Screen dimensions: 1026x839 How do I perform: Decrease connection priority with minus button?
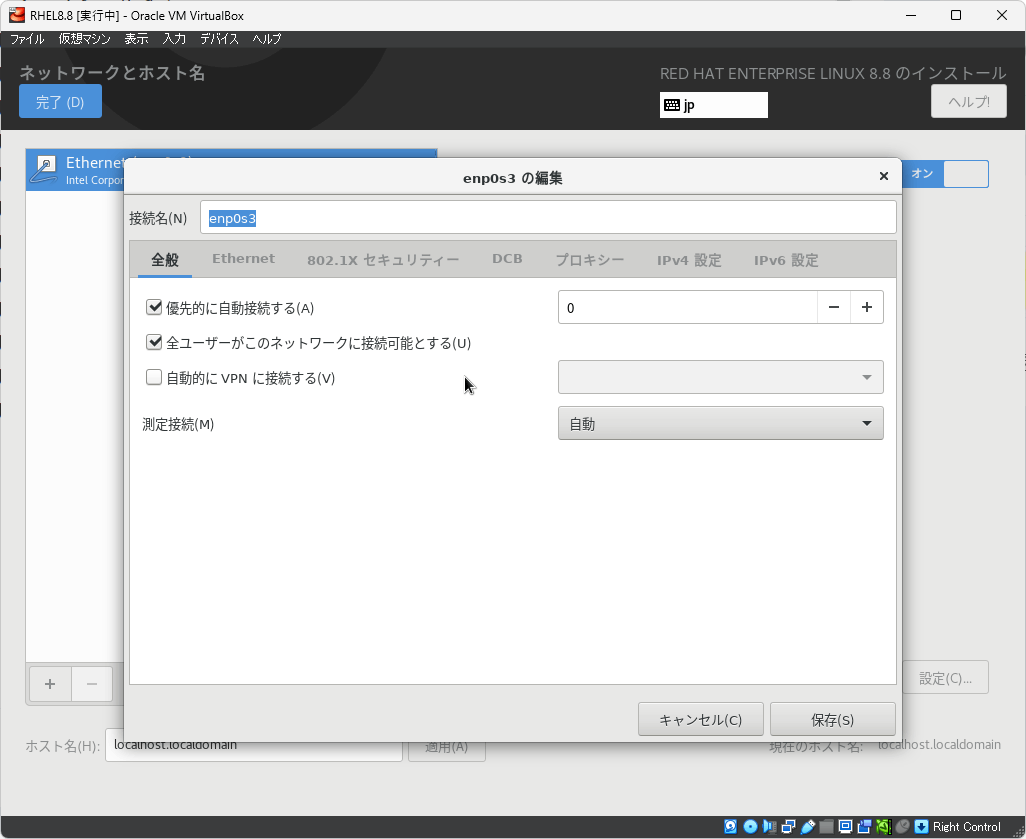tap(834, 307)
